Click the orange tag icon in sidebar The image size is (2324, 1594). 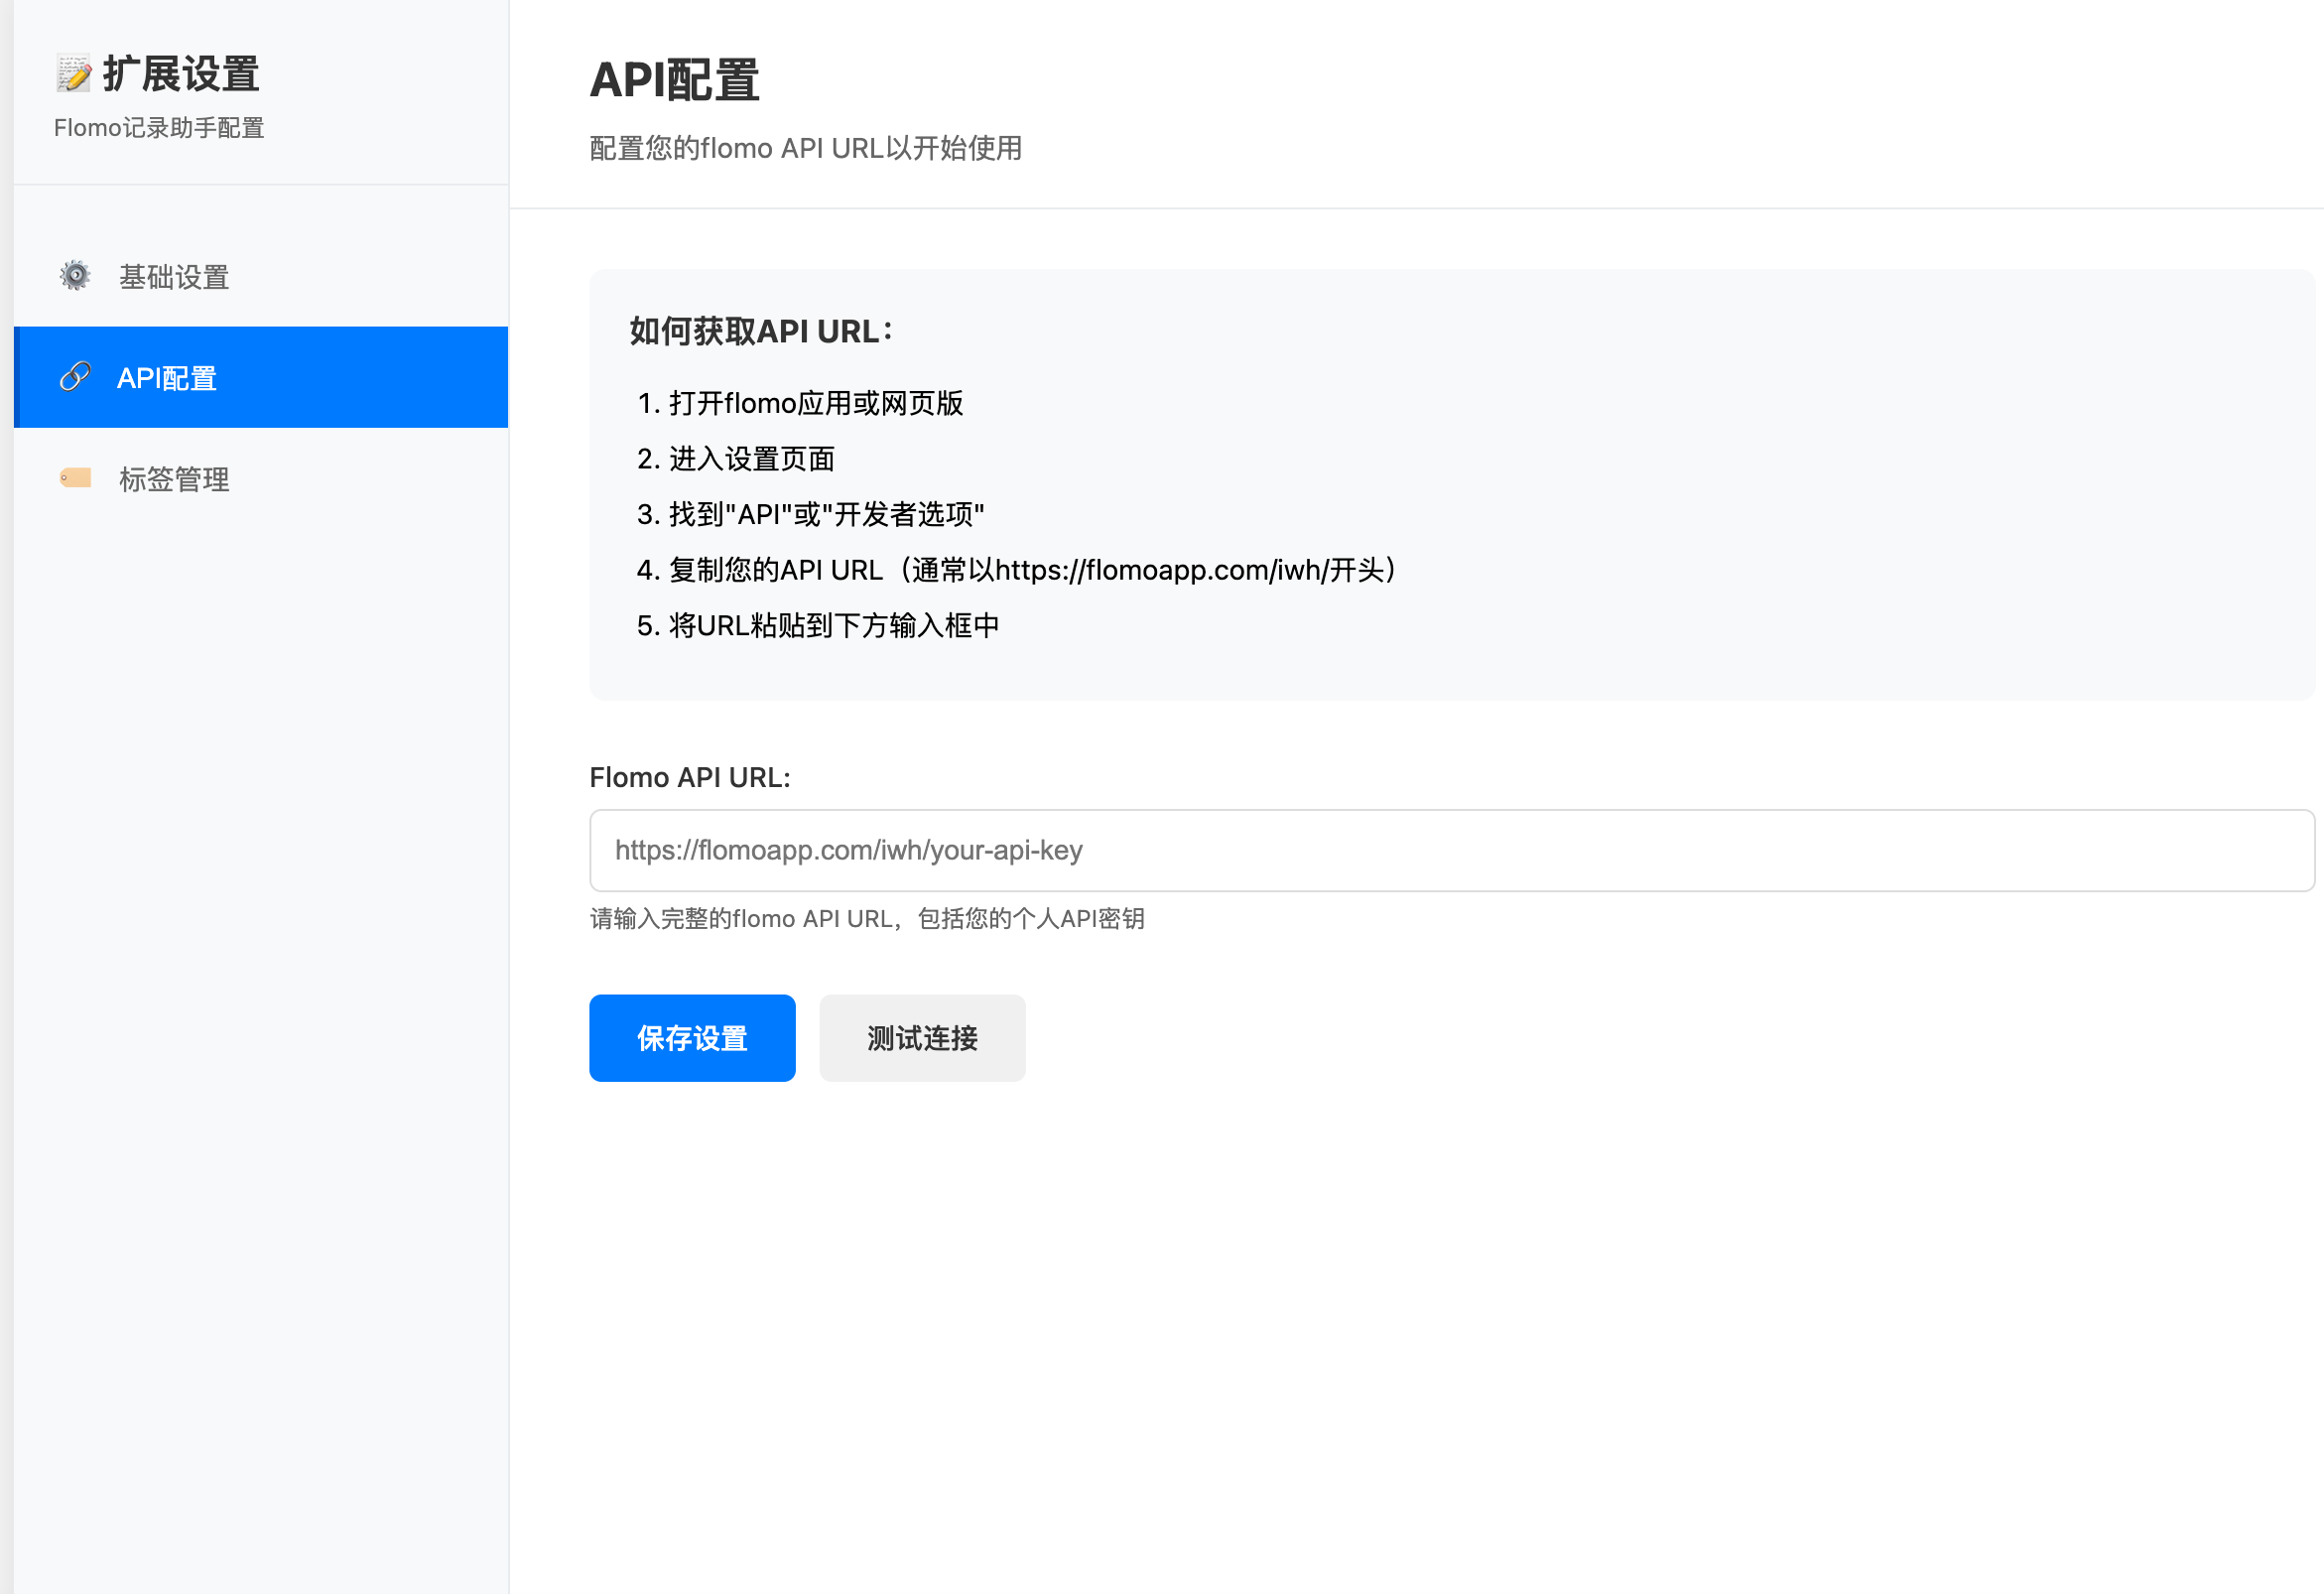(75, 478)
